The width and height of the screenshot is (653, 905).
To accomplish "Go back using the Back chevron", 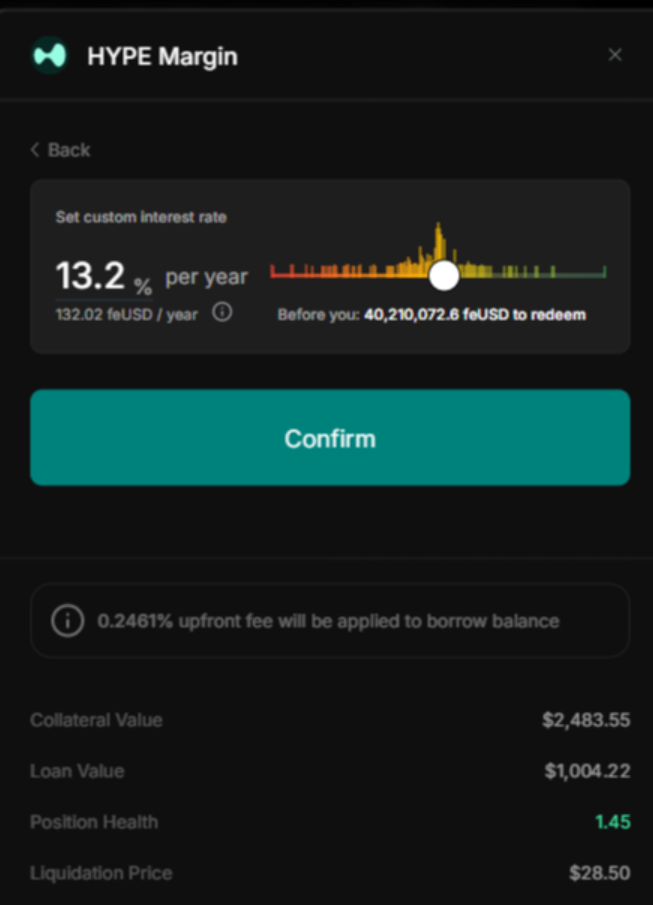I will coord(35,150).
